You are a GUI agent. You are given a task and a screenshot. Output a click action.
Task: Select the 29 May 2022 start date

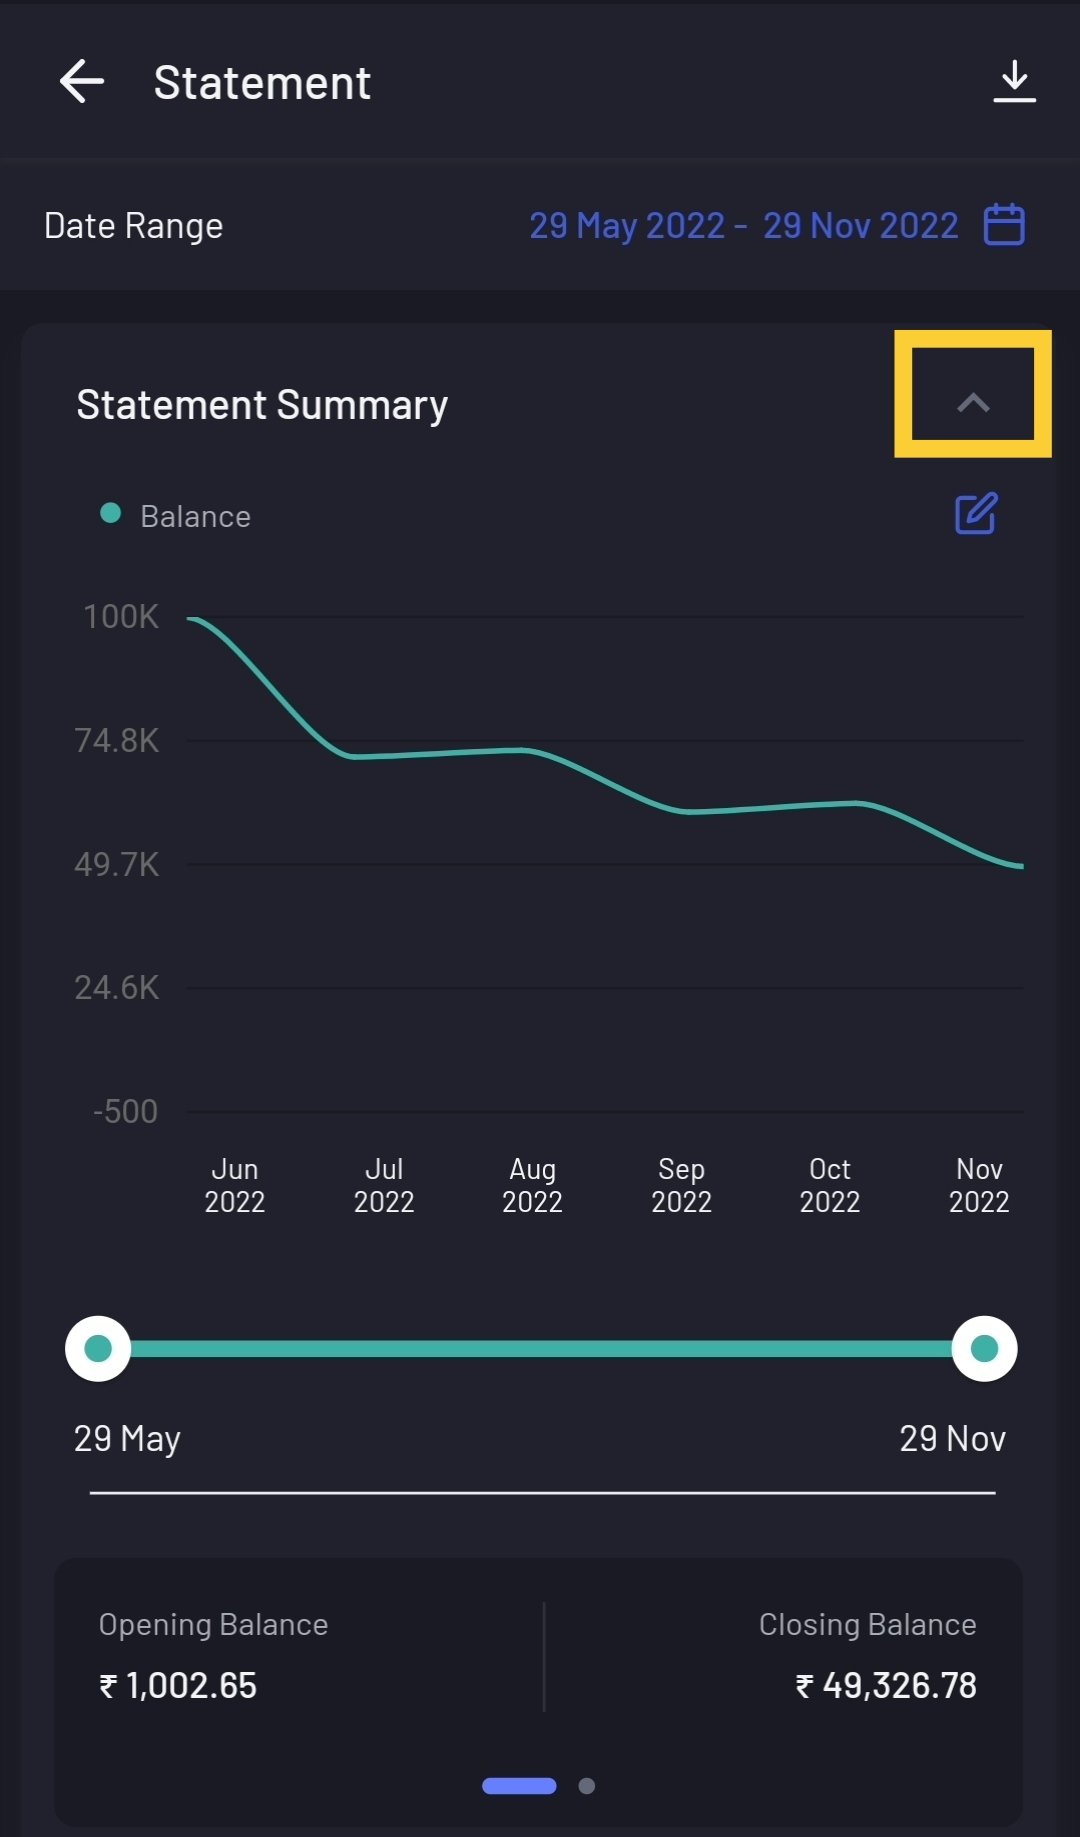(x=627, y=226)
